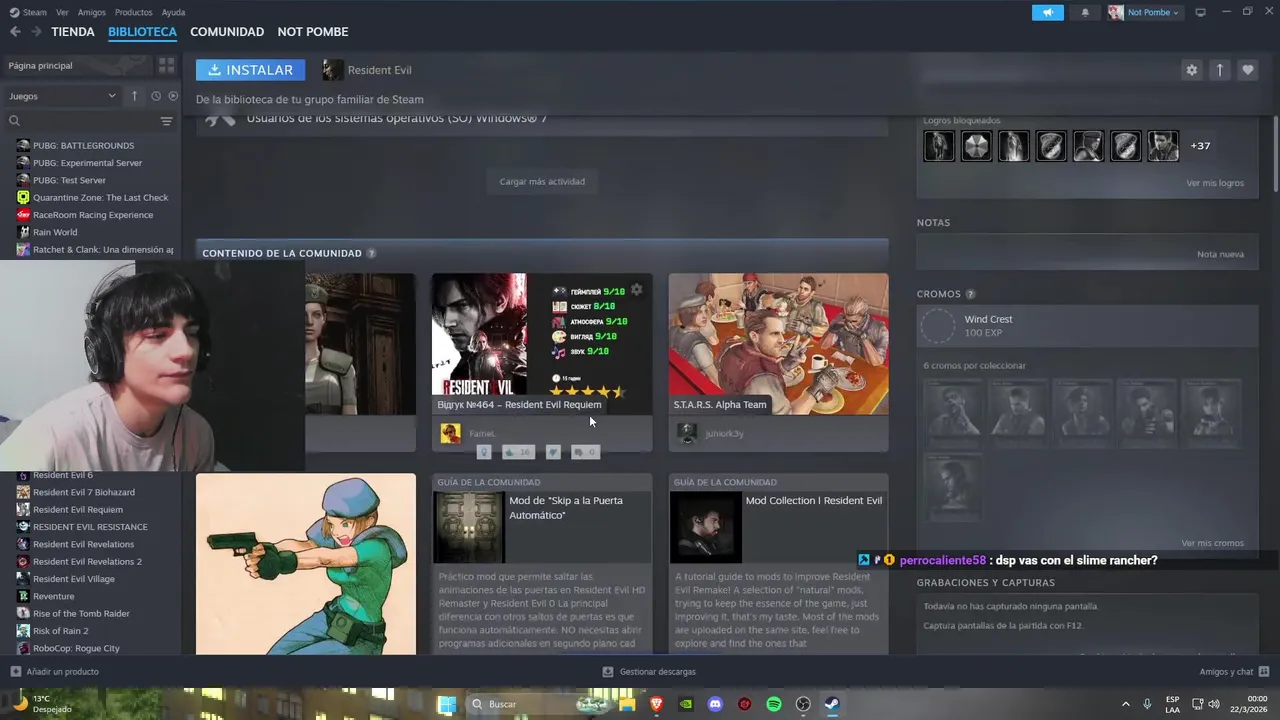Screen dimensions: 1280x720
Task: Open Brave browser from the taskbar
Action: 657,704
